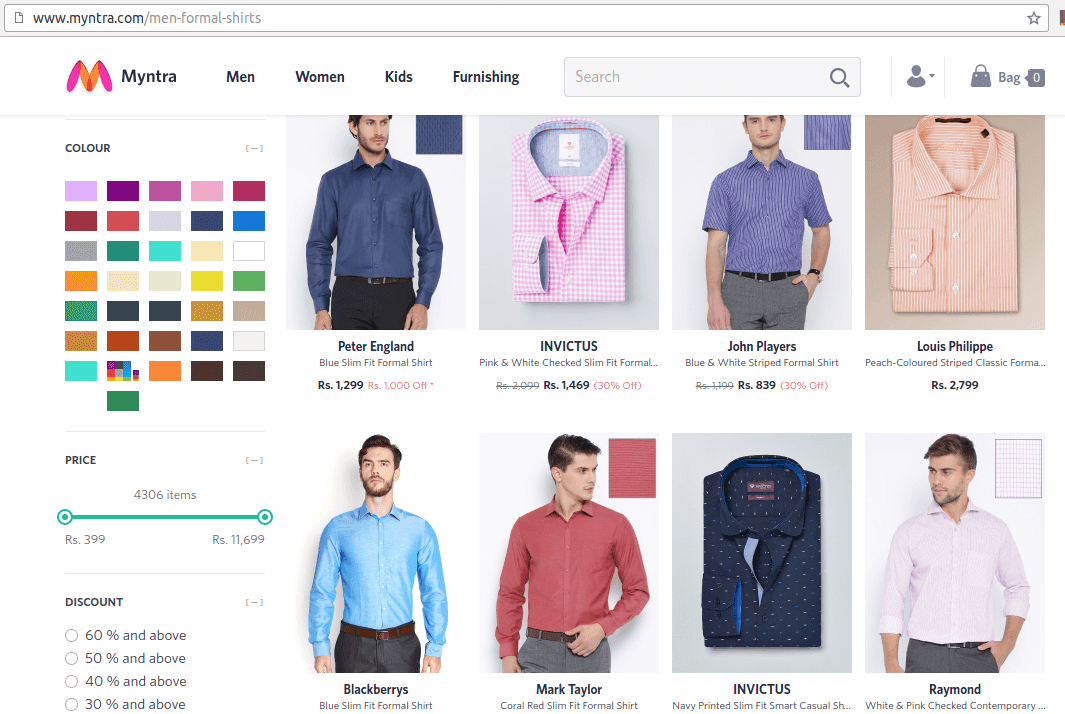The height and width of the screenshot is (714, 1065).
Task: Open the Raymond pink checked shirt image
Action: click(955, 553)
